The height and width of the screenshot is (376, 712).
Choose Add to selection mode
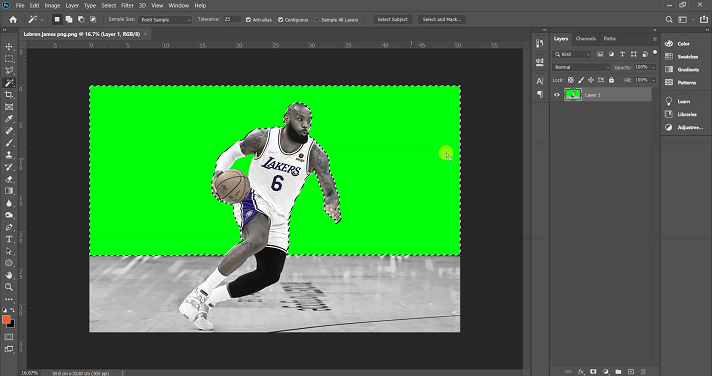(x=69, y=20)
